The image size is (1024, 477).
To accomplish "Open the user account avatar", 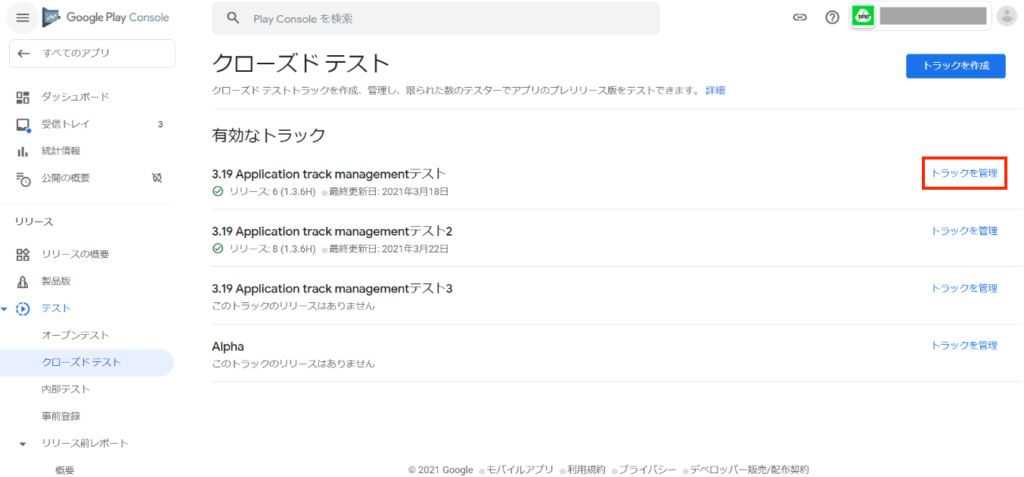I will tap(1006, 16).
